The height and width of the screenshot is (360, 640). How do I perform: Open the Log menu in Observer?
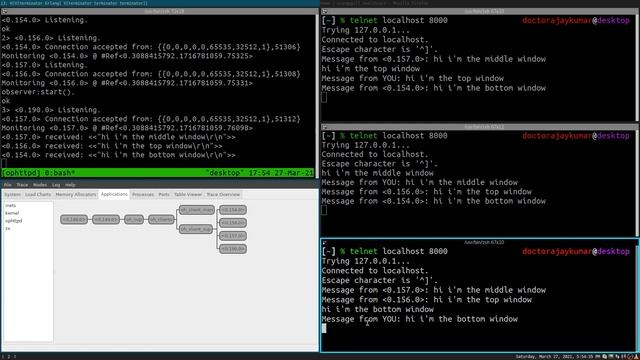56,184
